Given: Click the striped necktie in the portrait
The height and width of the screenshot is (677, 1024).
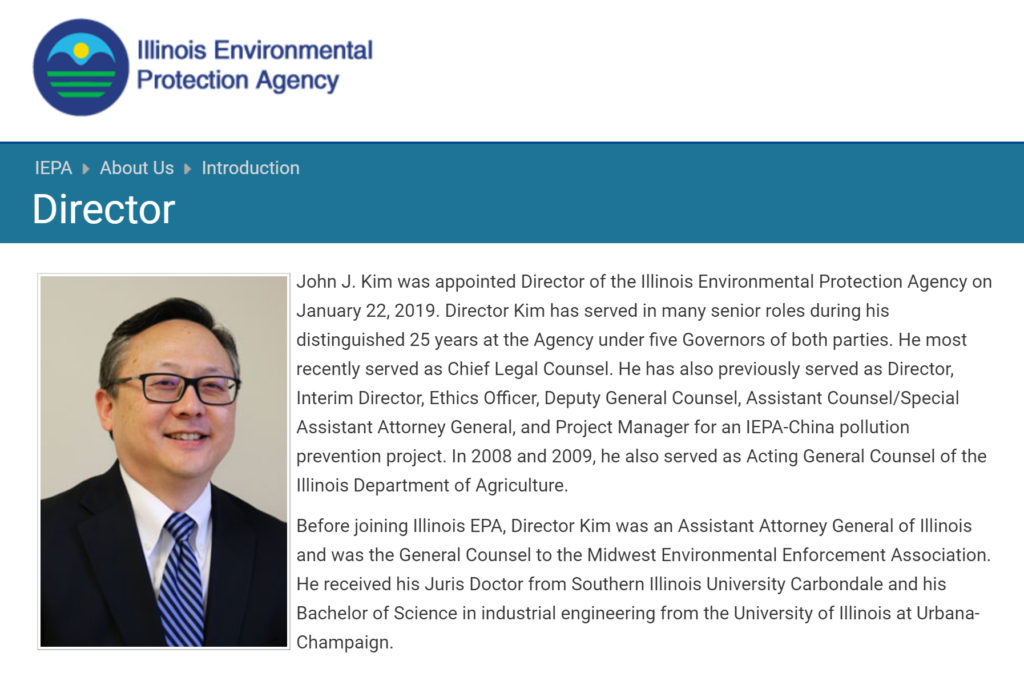Looking at the screenshot, I should 181,580.
